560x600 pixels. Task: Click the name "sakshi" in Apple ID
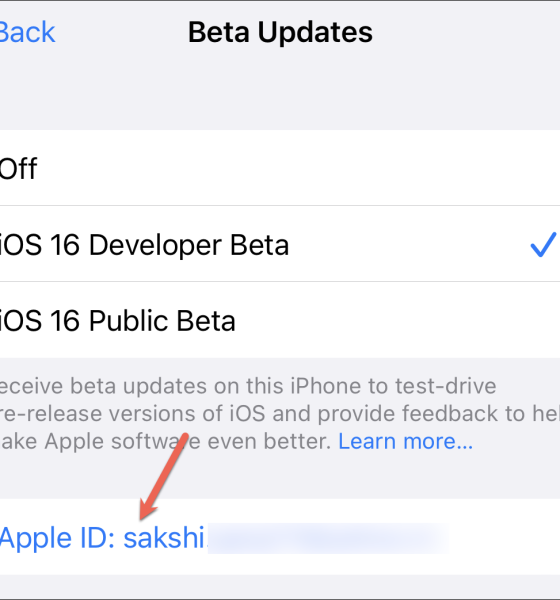[x=164, y=538]
